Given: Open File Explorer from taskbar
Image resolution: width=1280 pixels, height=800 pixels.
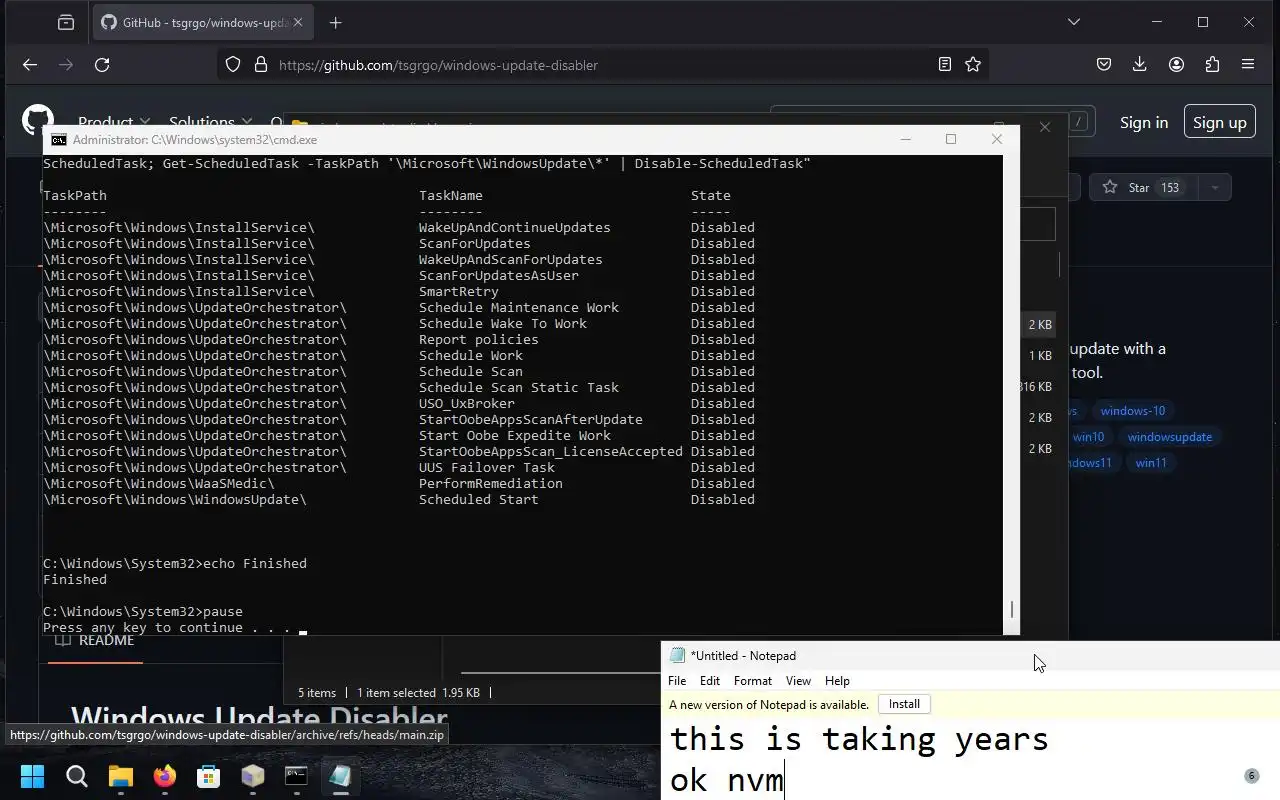Looking at the screenshot, I should [x=120, y=776].
